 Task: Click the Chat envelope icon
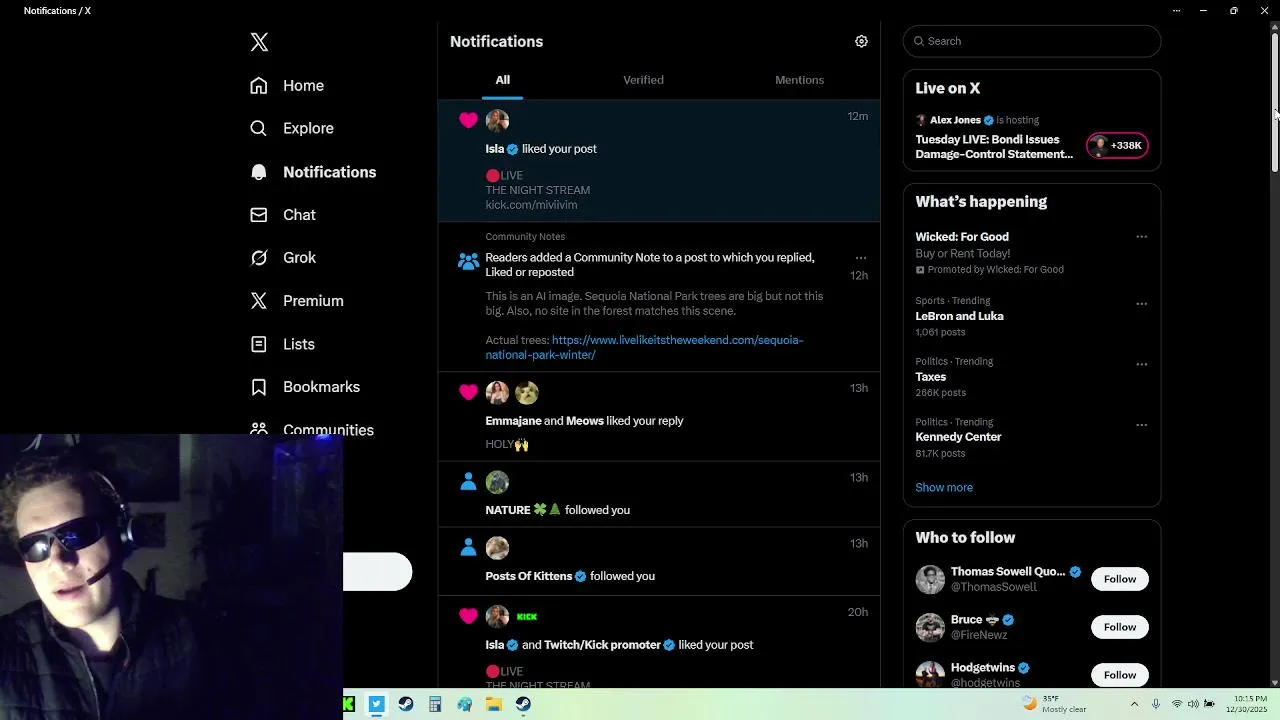click(259, 215)
